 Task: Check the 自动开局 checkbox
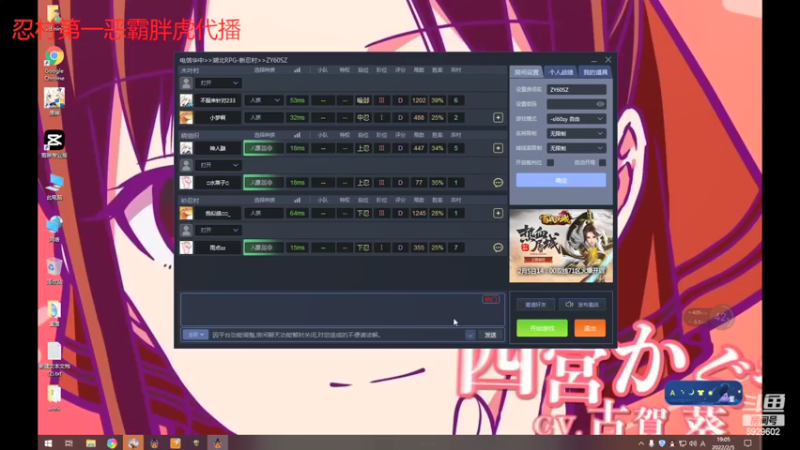click(602, 163)
